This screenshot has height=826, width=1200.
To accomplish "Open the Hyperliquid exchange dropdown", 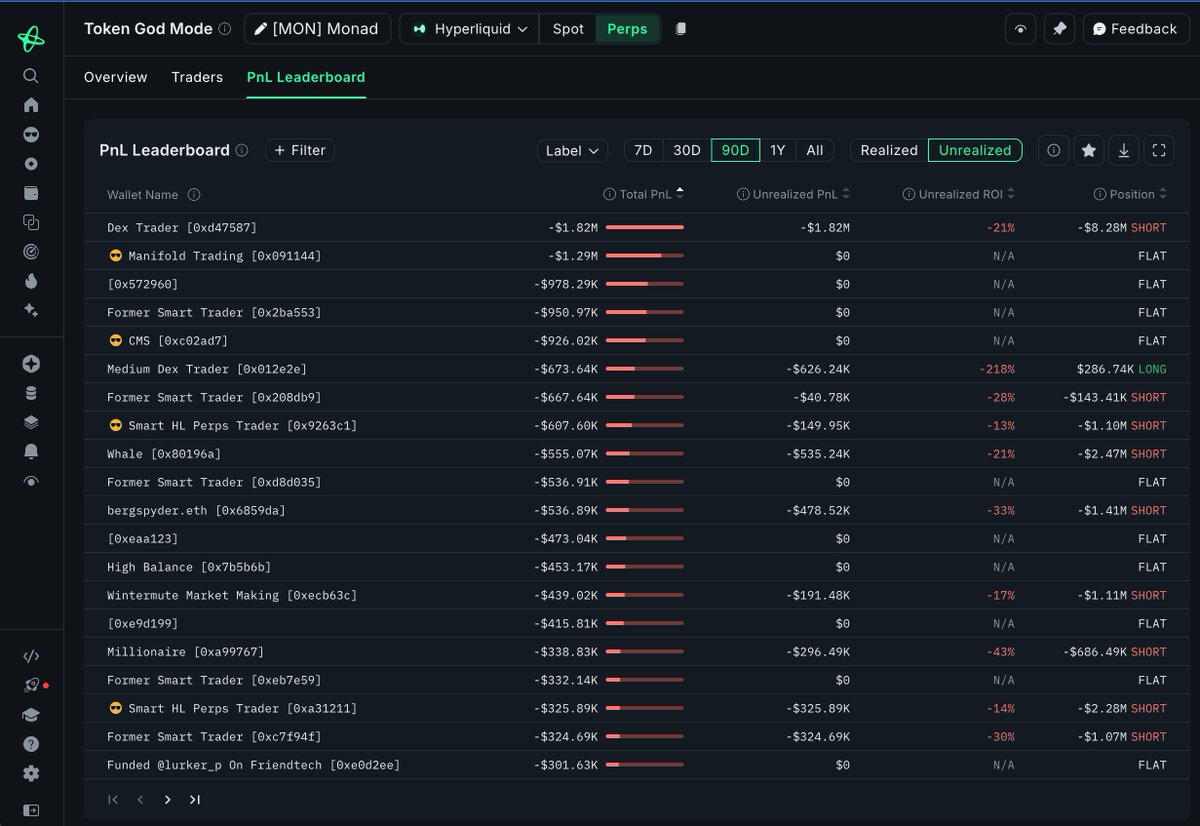I will point(470,29).
